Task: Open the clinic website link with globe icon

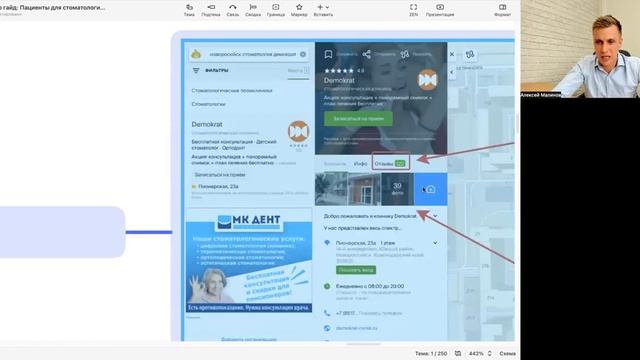Action: click(x=356, y=328)
